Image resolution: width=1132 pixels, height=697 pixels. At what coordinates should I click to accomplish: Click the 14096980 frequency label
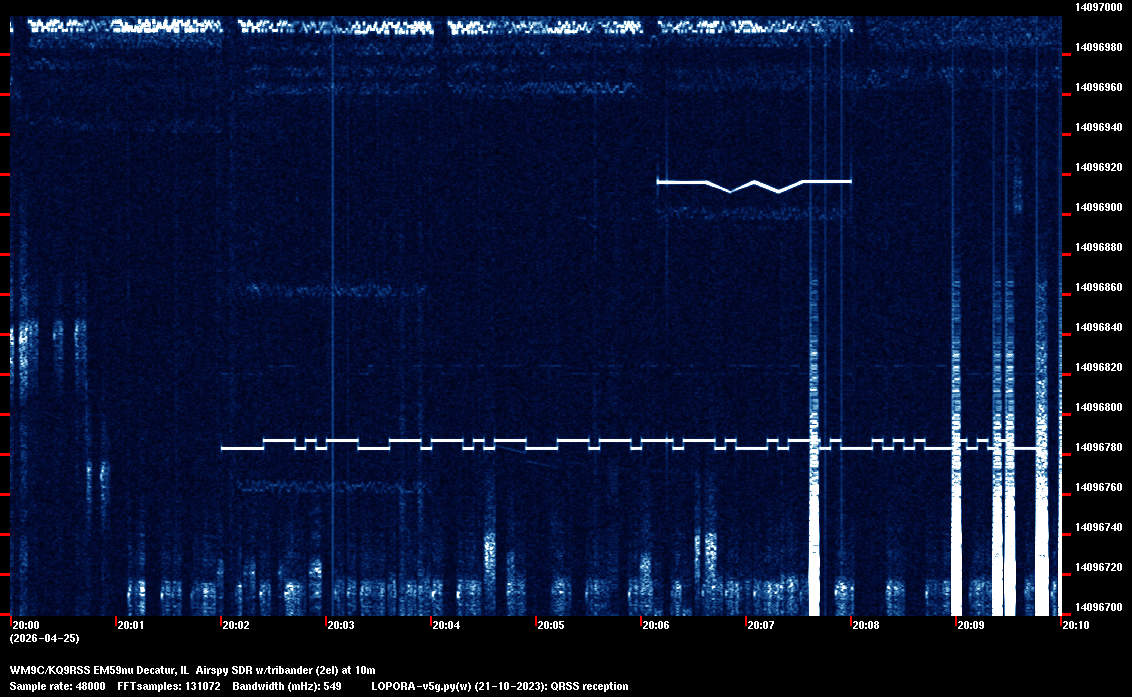pyautogui.click(x=1098, y=47)
